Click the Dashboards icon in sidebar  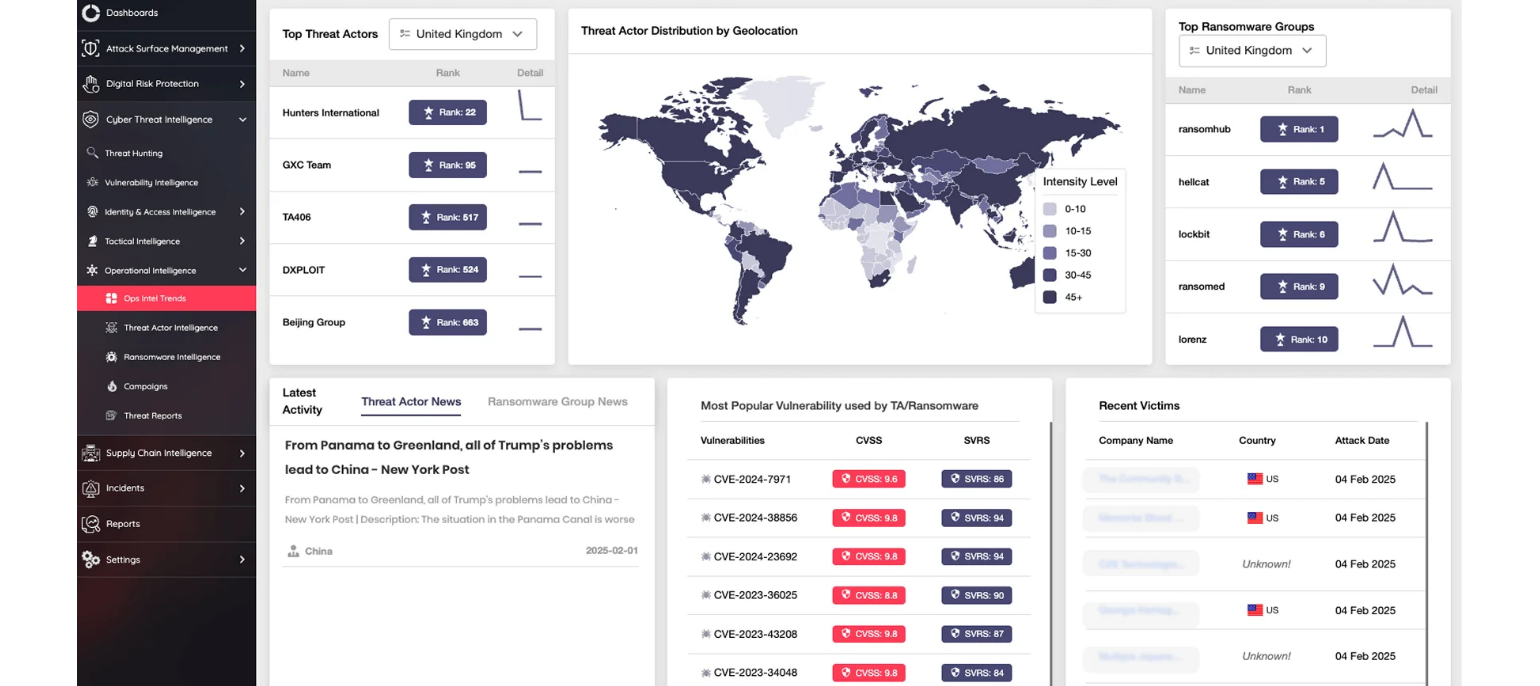click(x=91, y=13)
